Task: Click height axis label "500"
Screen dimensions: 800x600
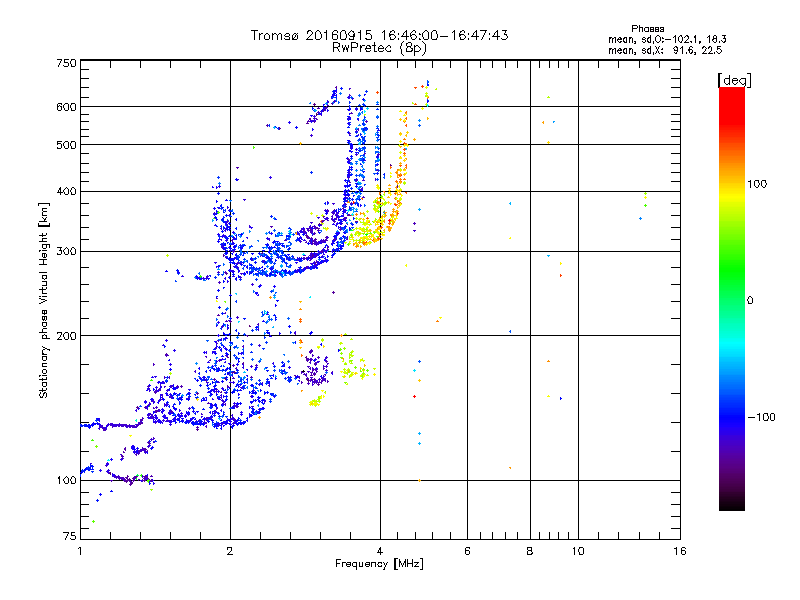Action: point(66,145)
